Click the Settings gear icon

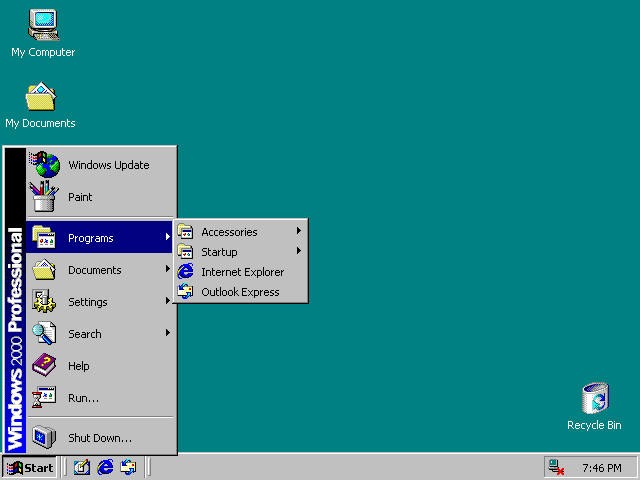pyautogui.click(x=44, y=301)
